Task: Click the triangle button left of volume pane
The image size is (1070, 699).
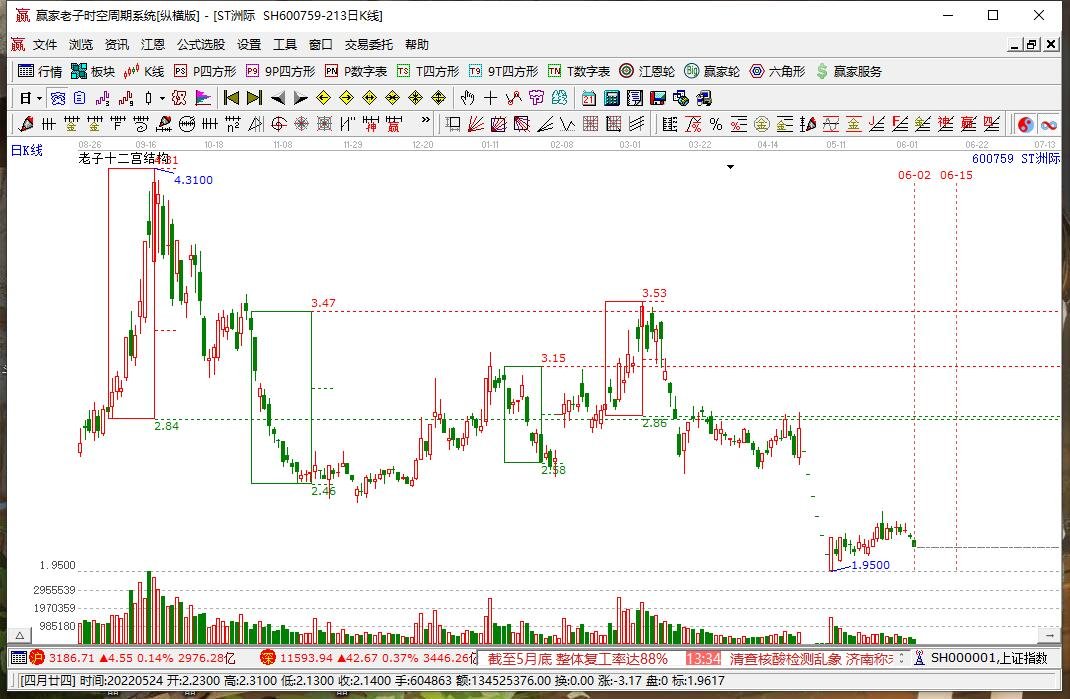Action: pos(20,636)
